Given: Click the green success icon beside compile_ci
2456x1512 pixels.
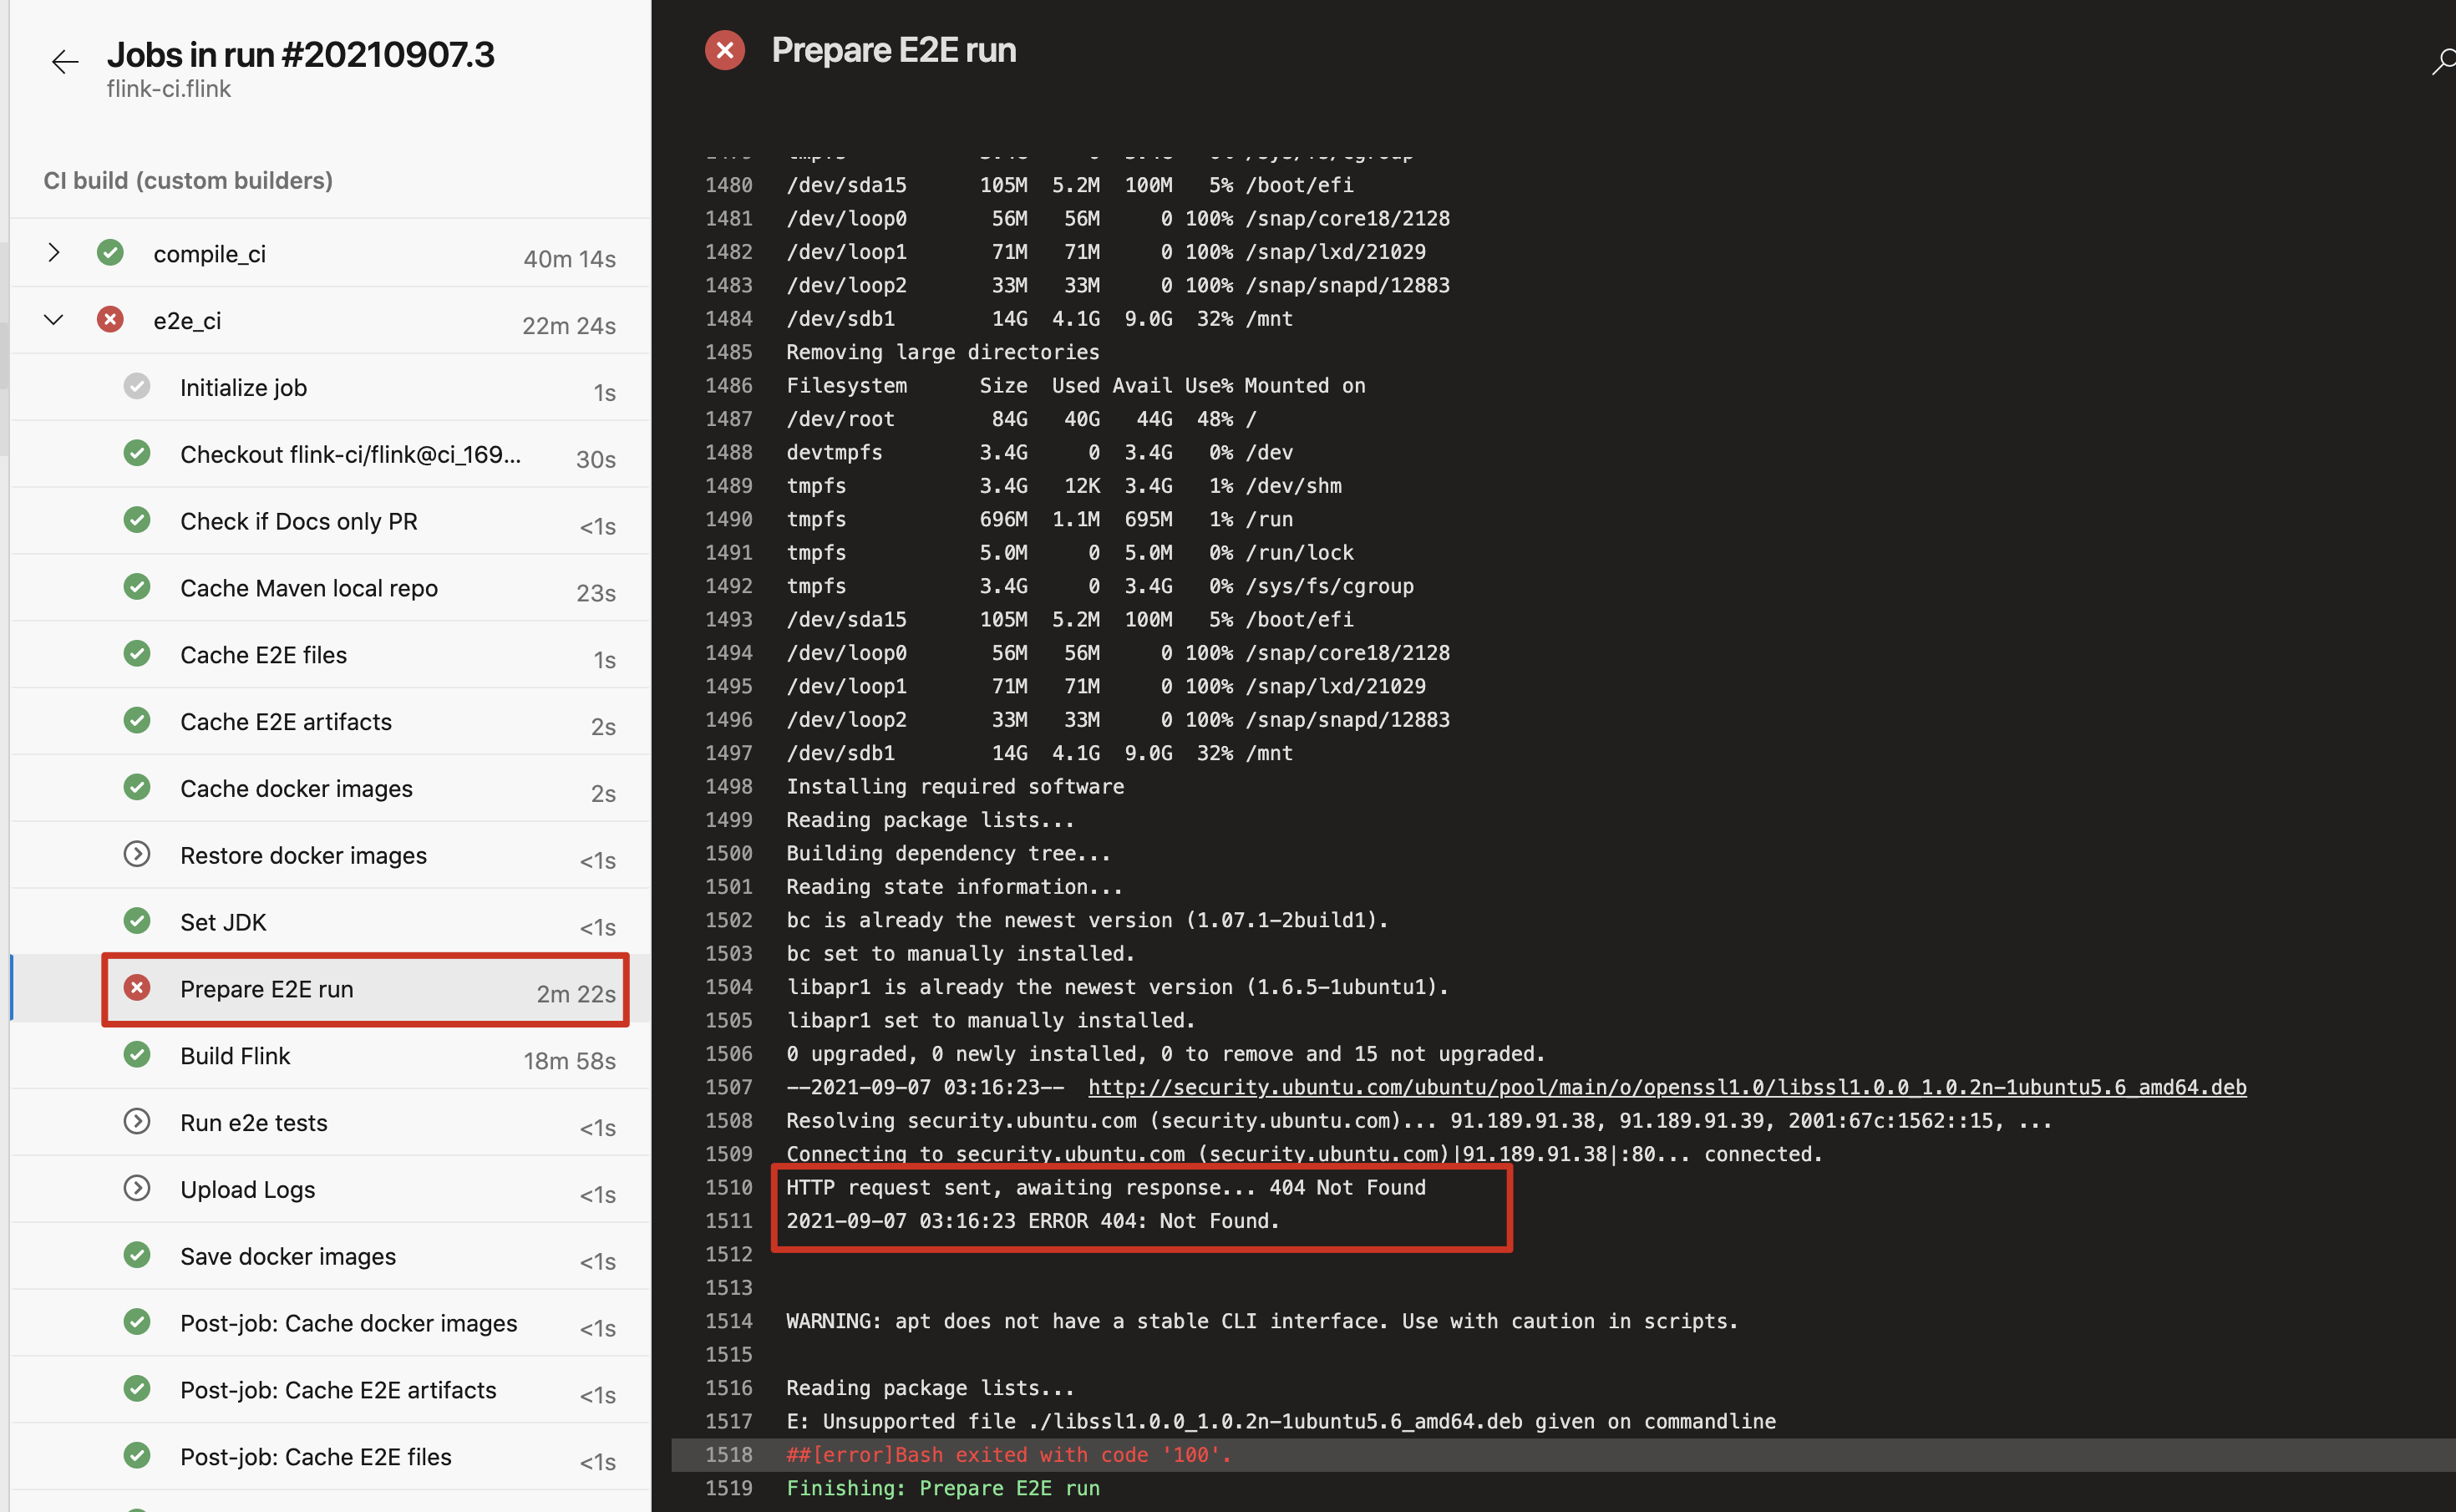Looking at the screenshot, I should click(110, 253).
